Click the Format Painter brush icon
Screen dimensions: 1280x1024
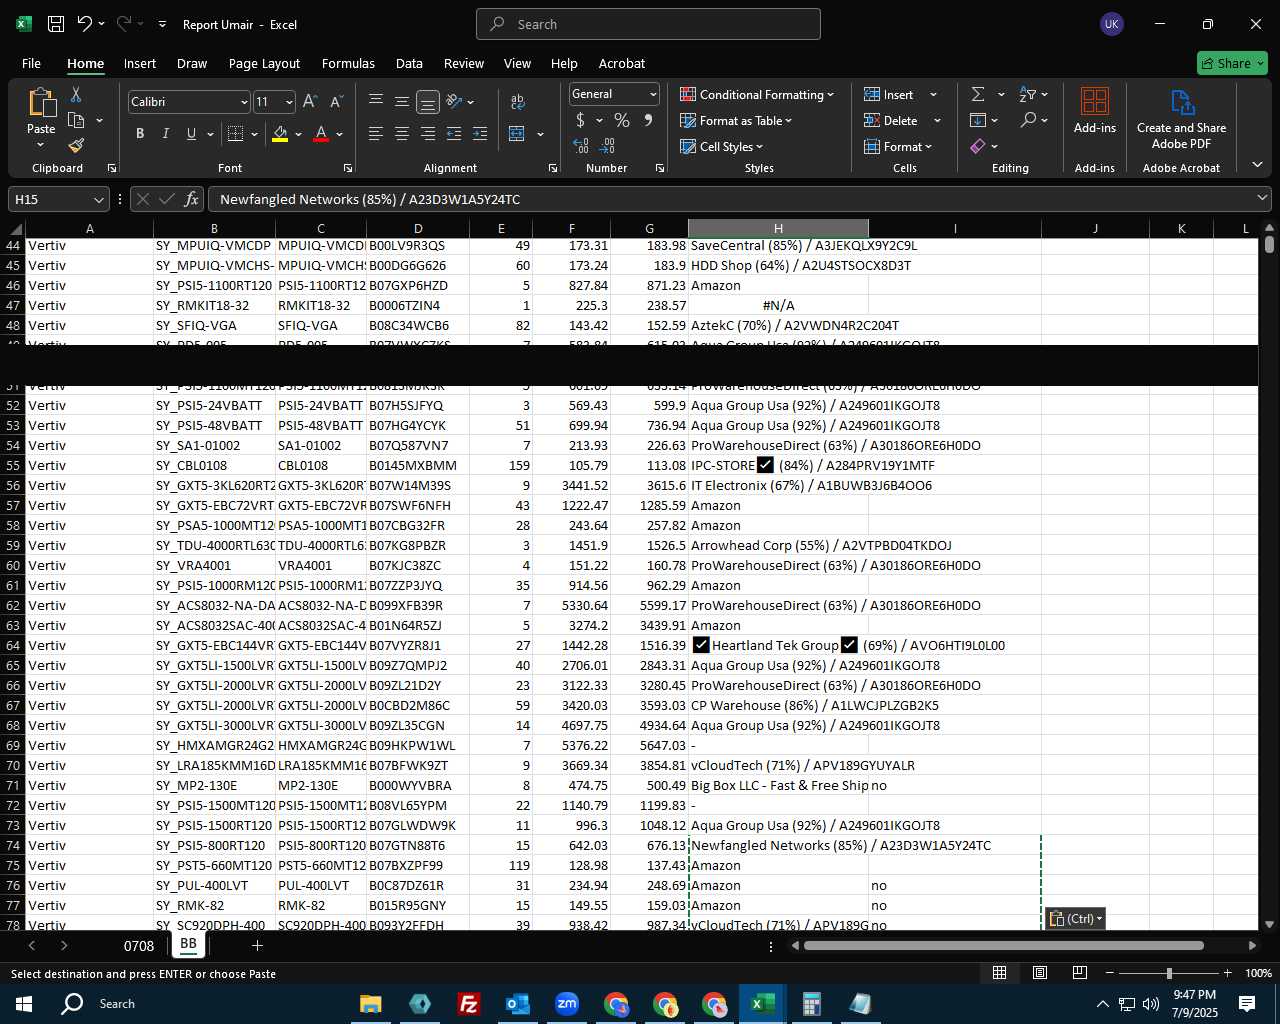click(76, 145)
